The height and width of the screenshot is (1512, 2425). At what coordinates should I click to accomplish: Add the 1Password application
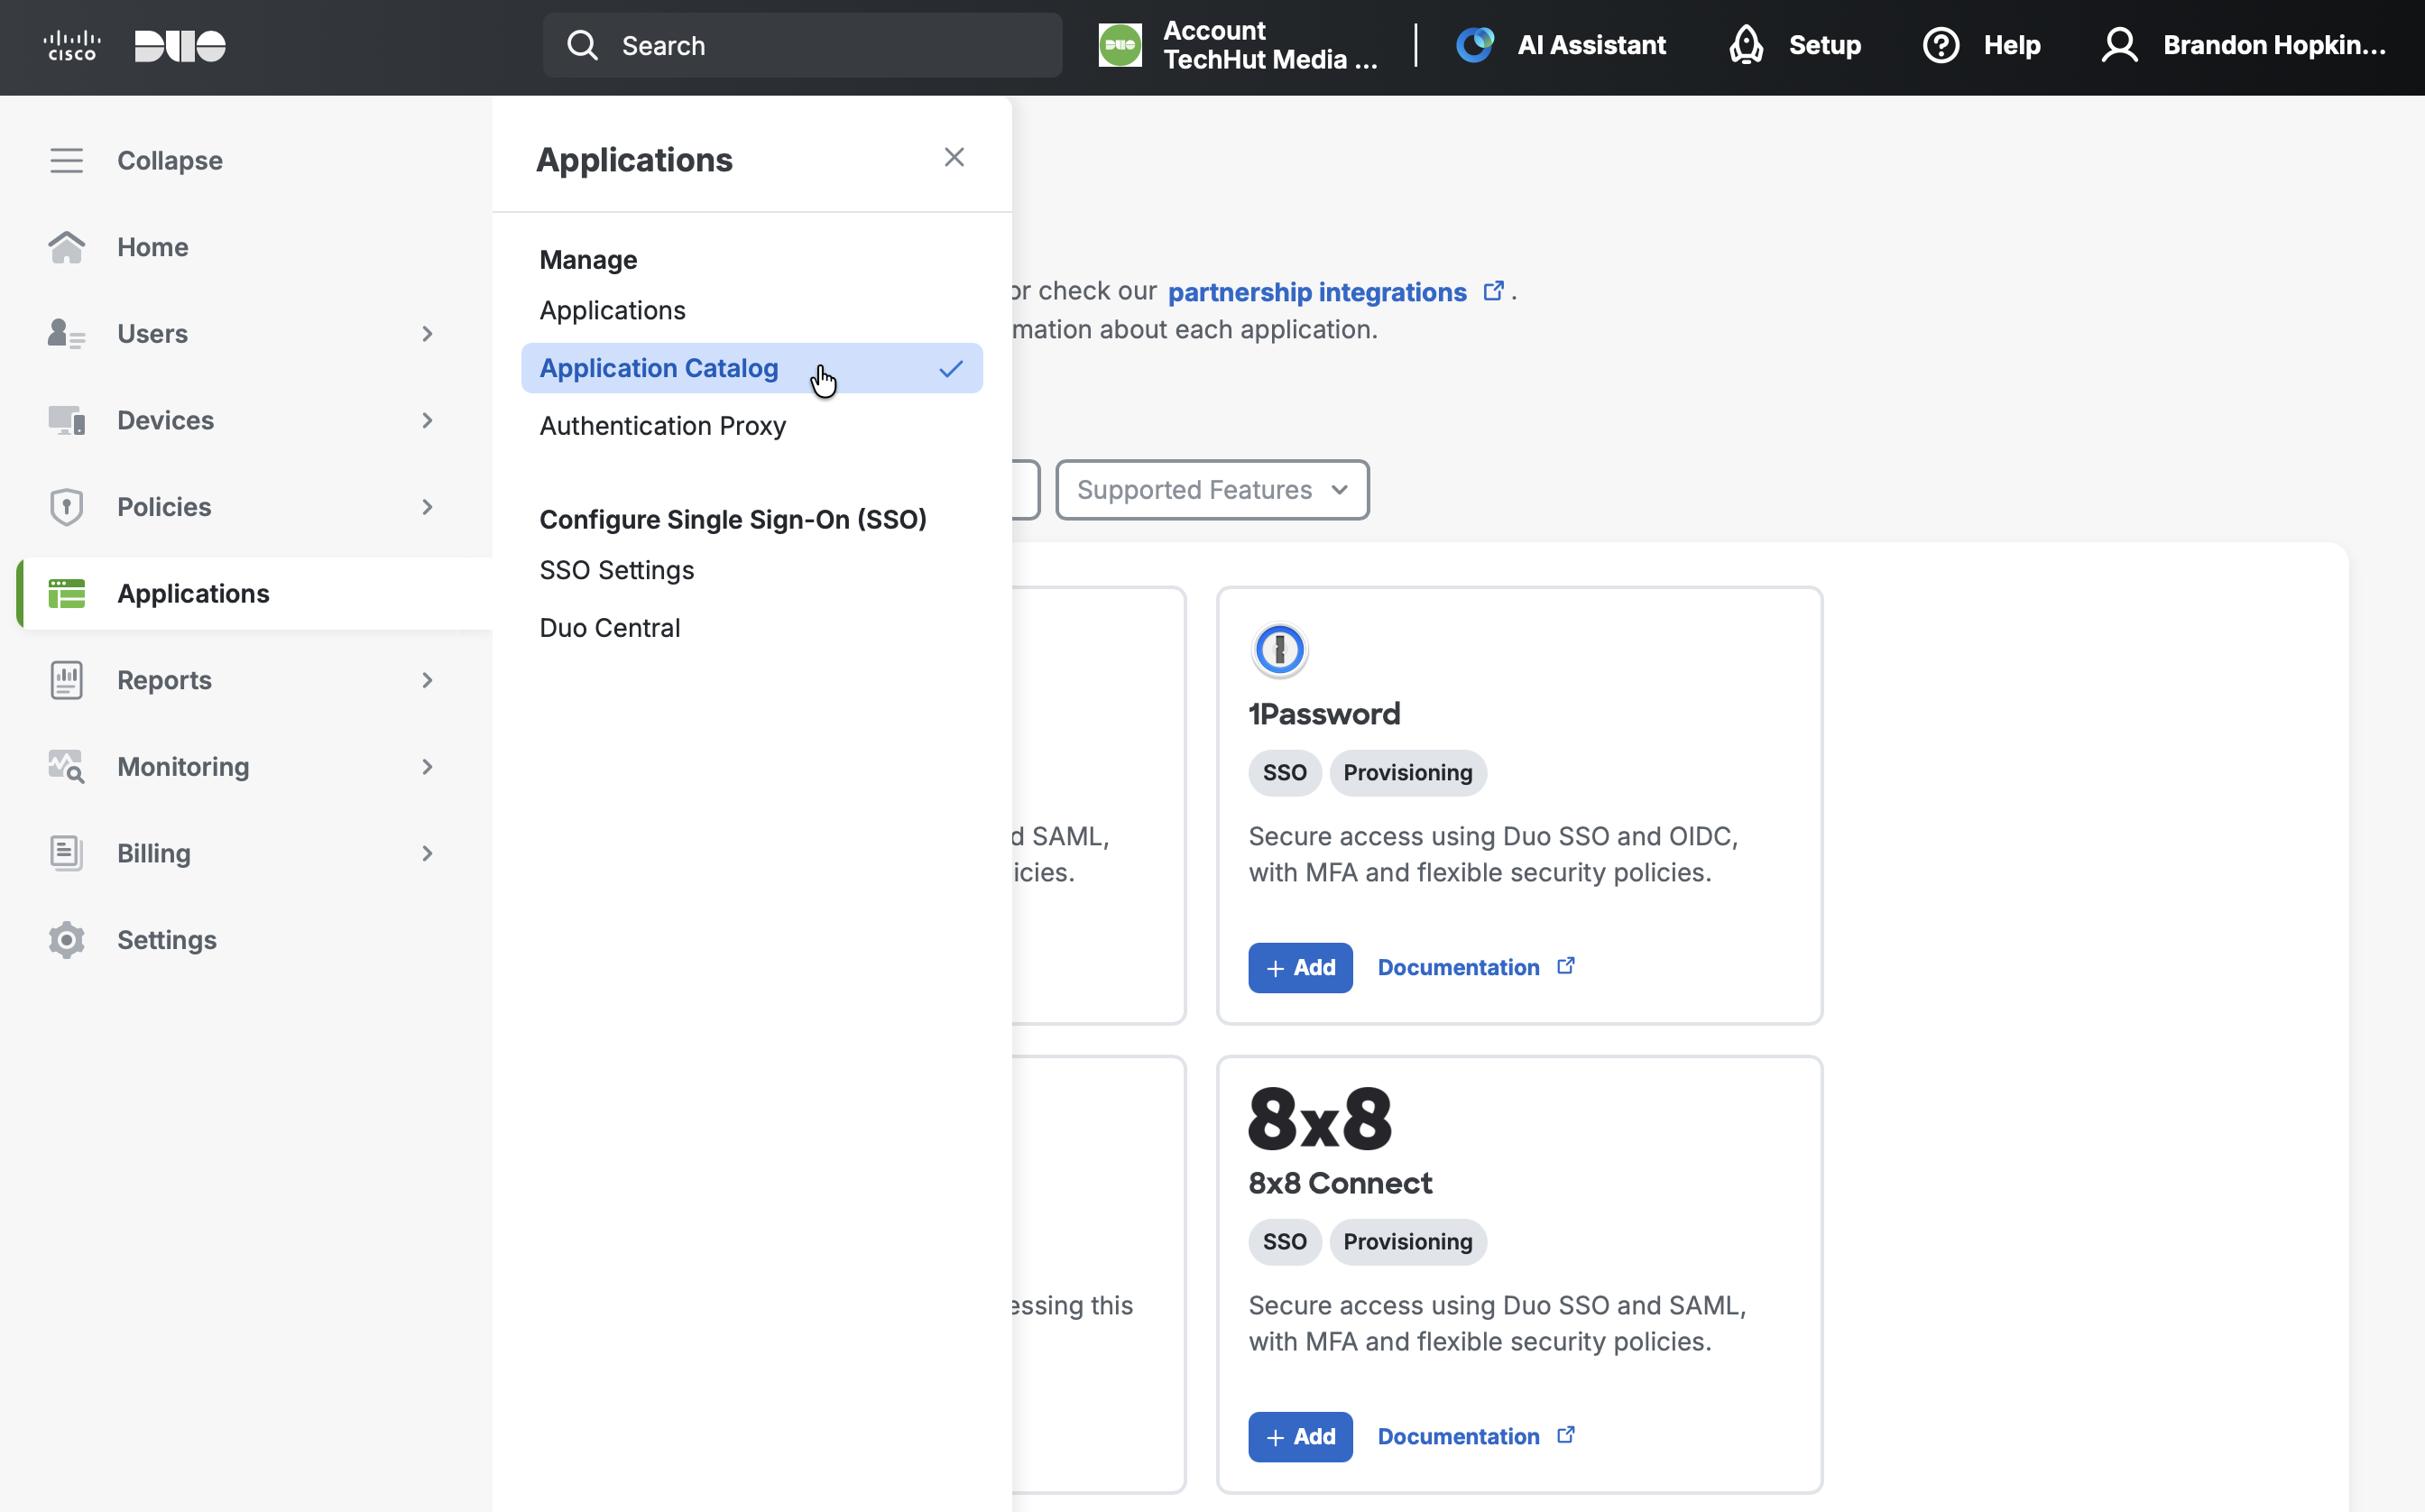1299,967
